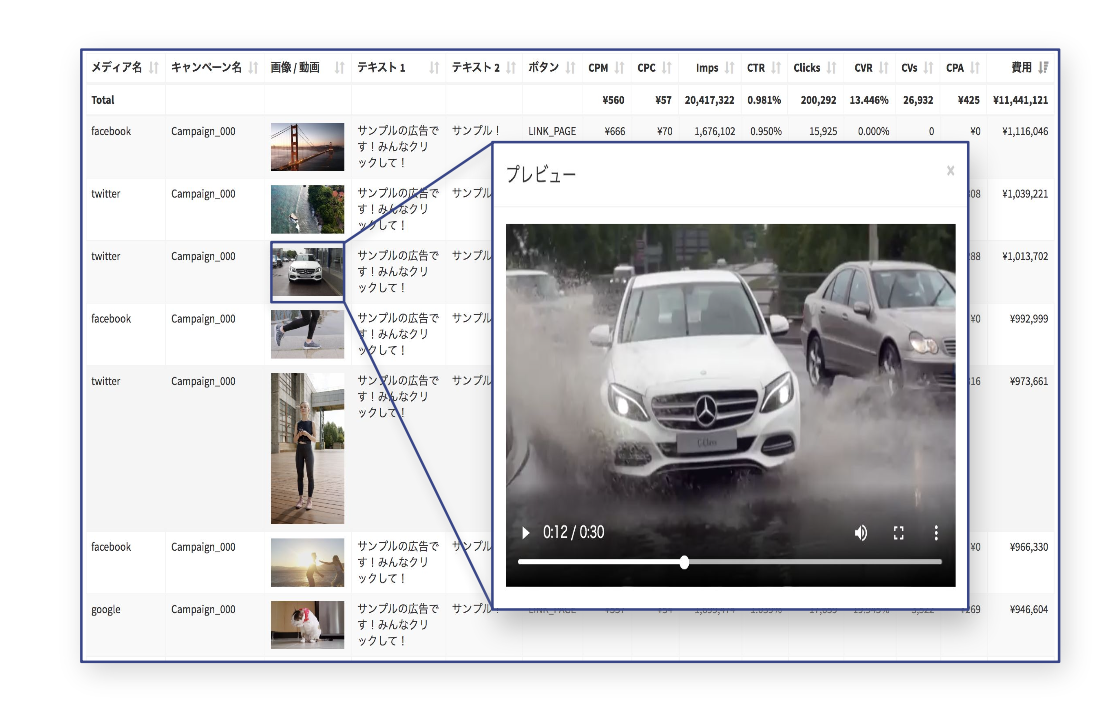Sort by メディア名 column arrows

(x=153, y=68)
